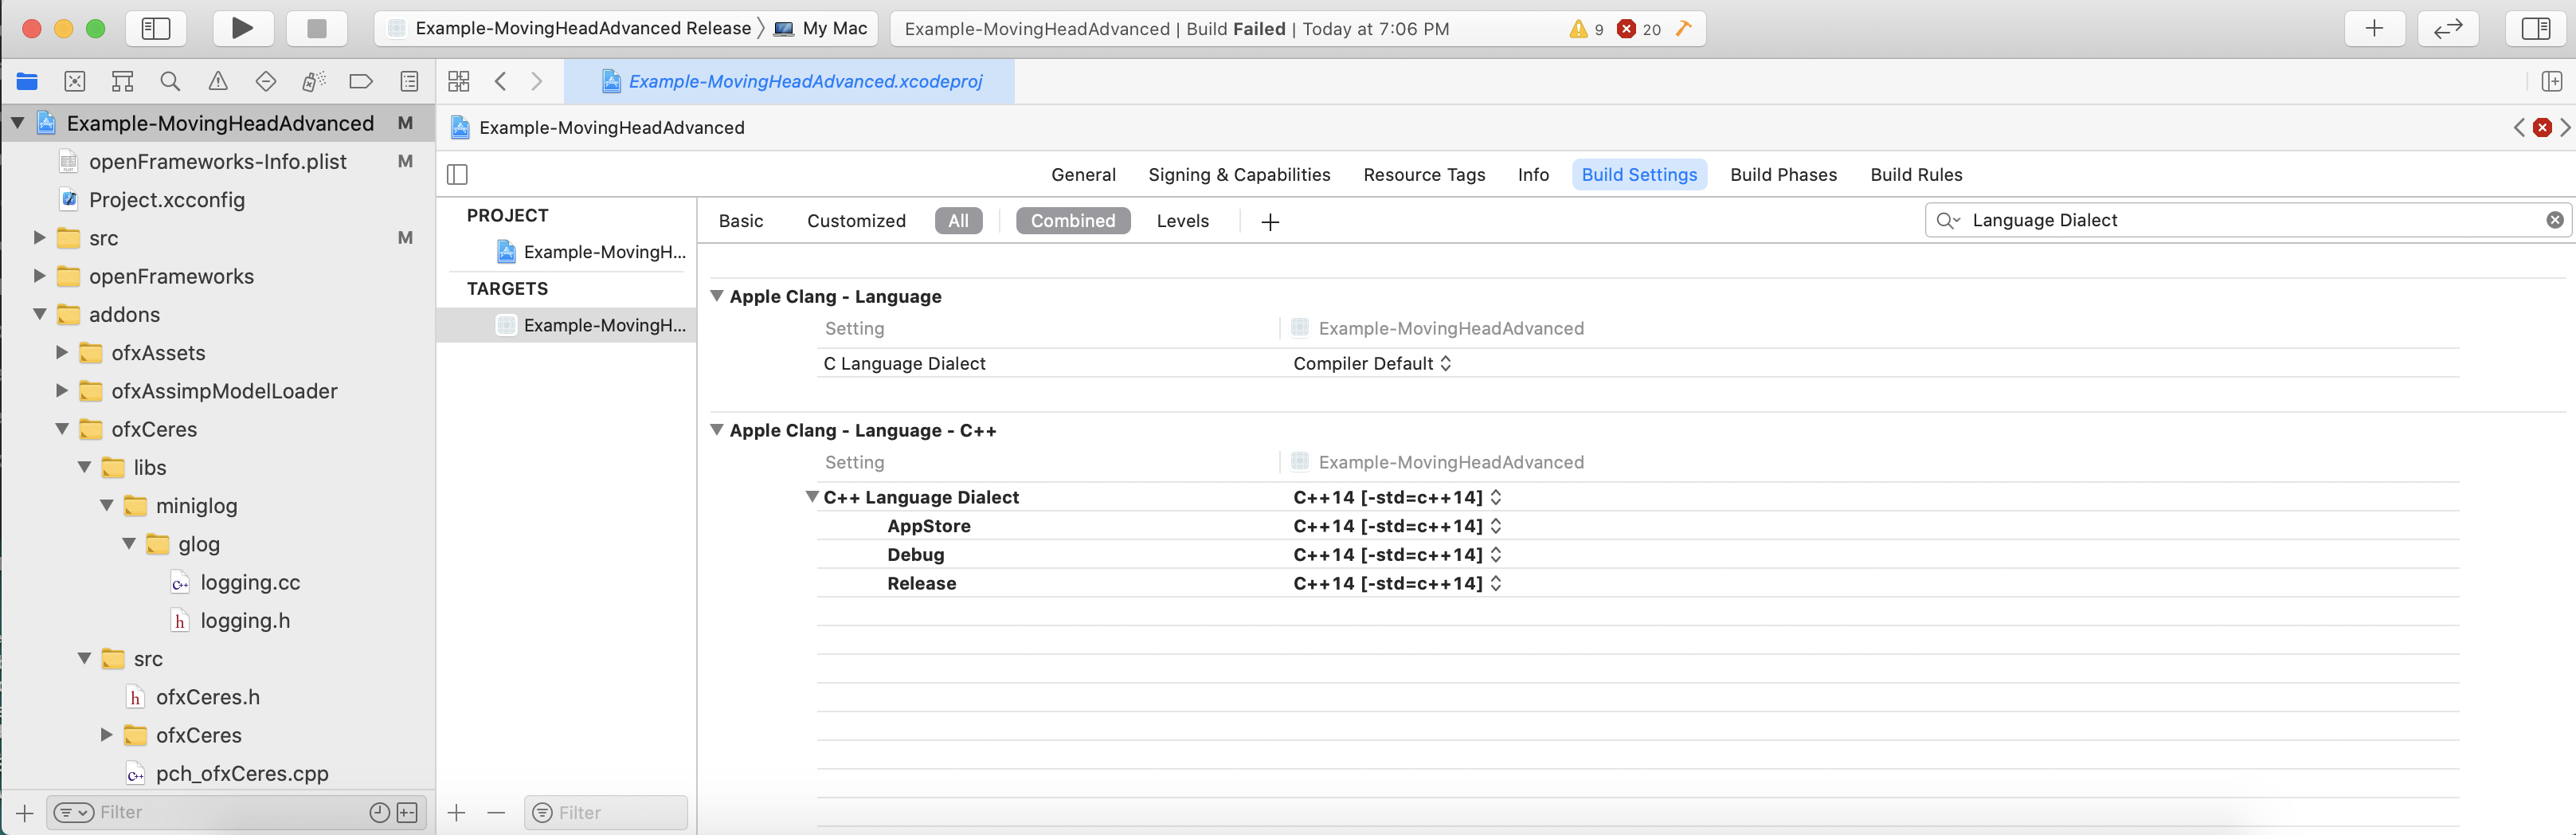This screenshot has height=835, width=2576.
Task: Open the Debug navigator
Action: 313,81
